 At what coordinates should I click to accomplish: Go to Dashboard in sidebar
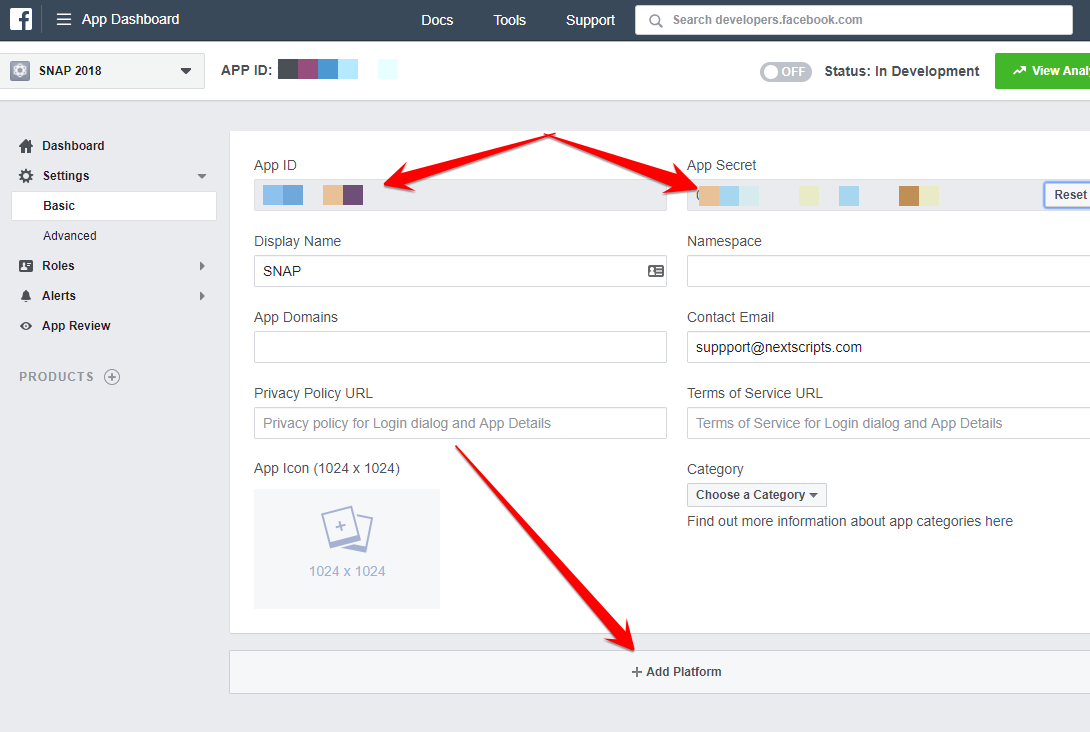click(73, 146)
